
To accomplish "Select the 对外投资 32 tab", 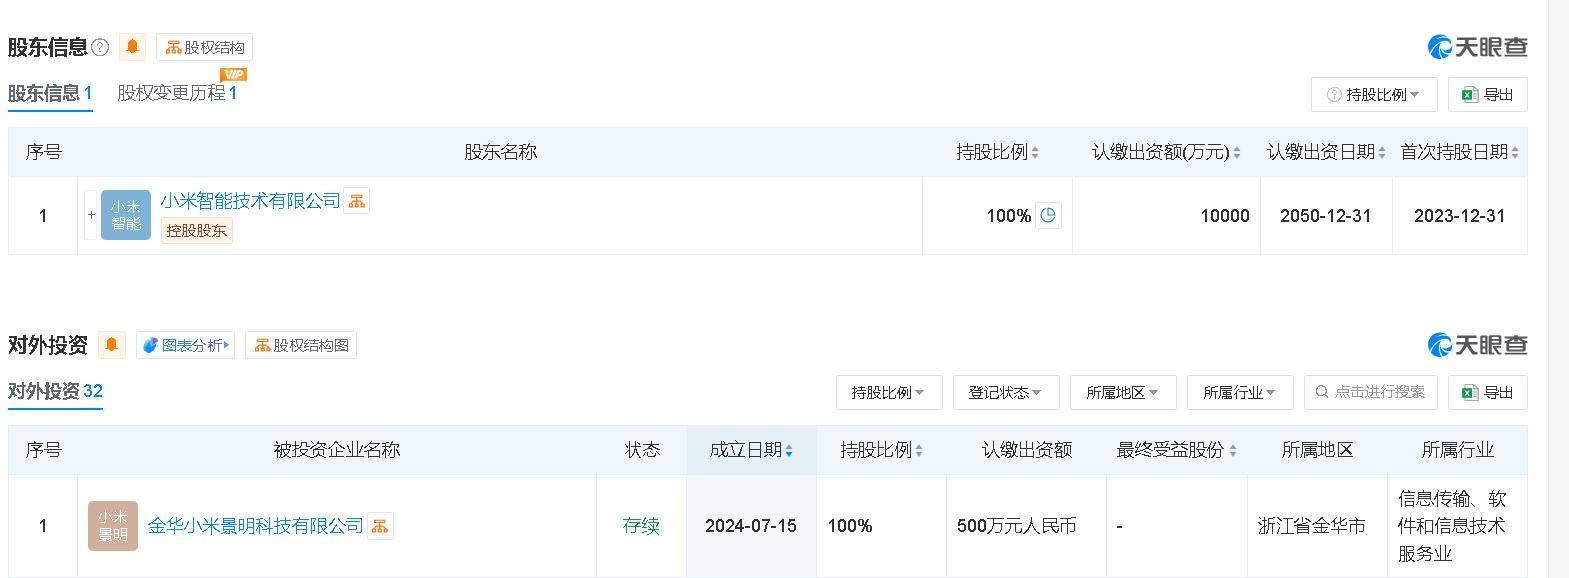I will pyautogui.click(x=55, y=391).
